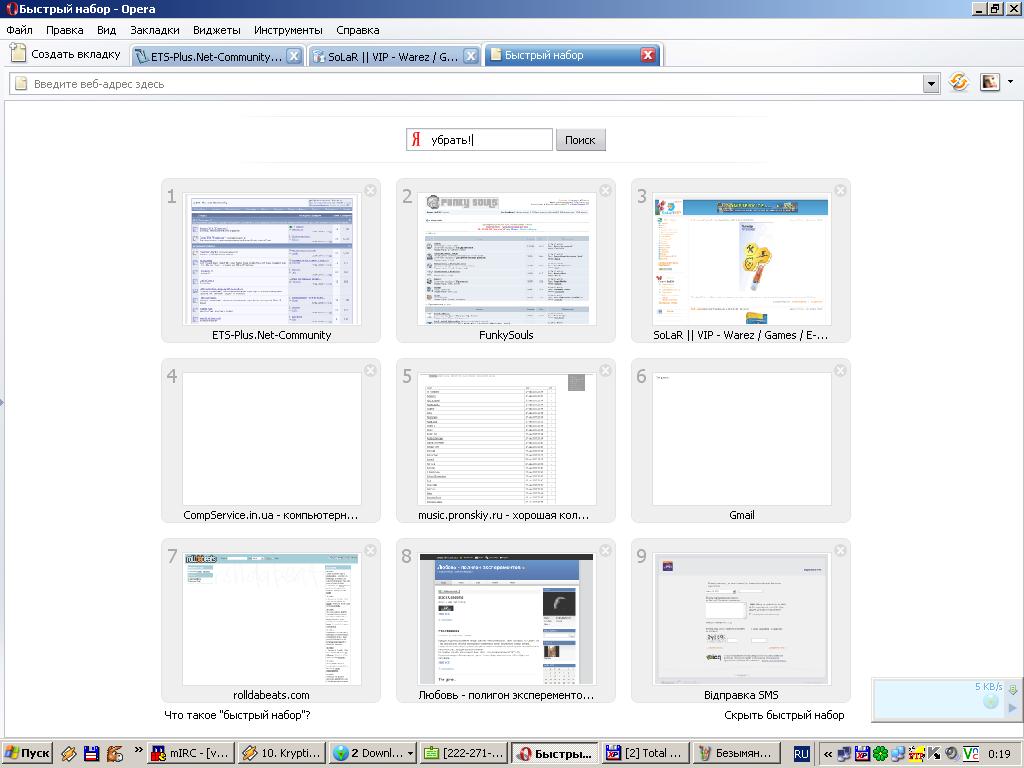Close the SoLaR VIP Warez tab
The image size is (1024, 768).
click(x=470, y=56)
